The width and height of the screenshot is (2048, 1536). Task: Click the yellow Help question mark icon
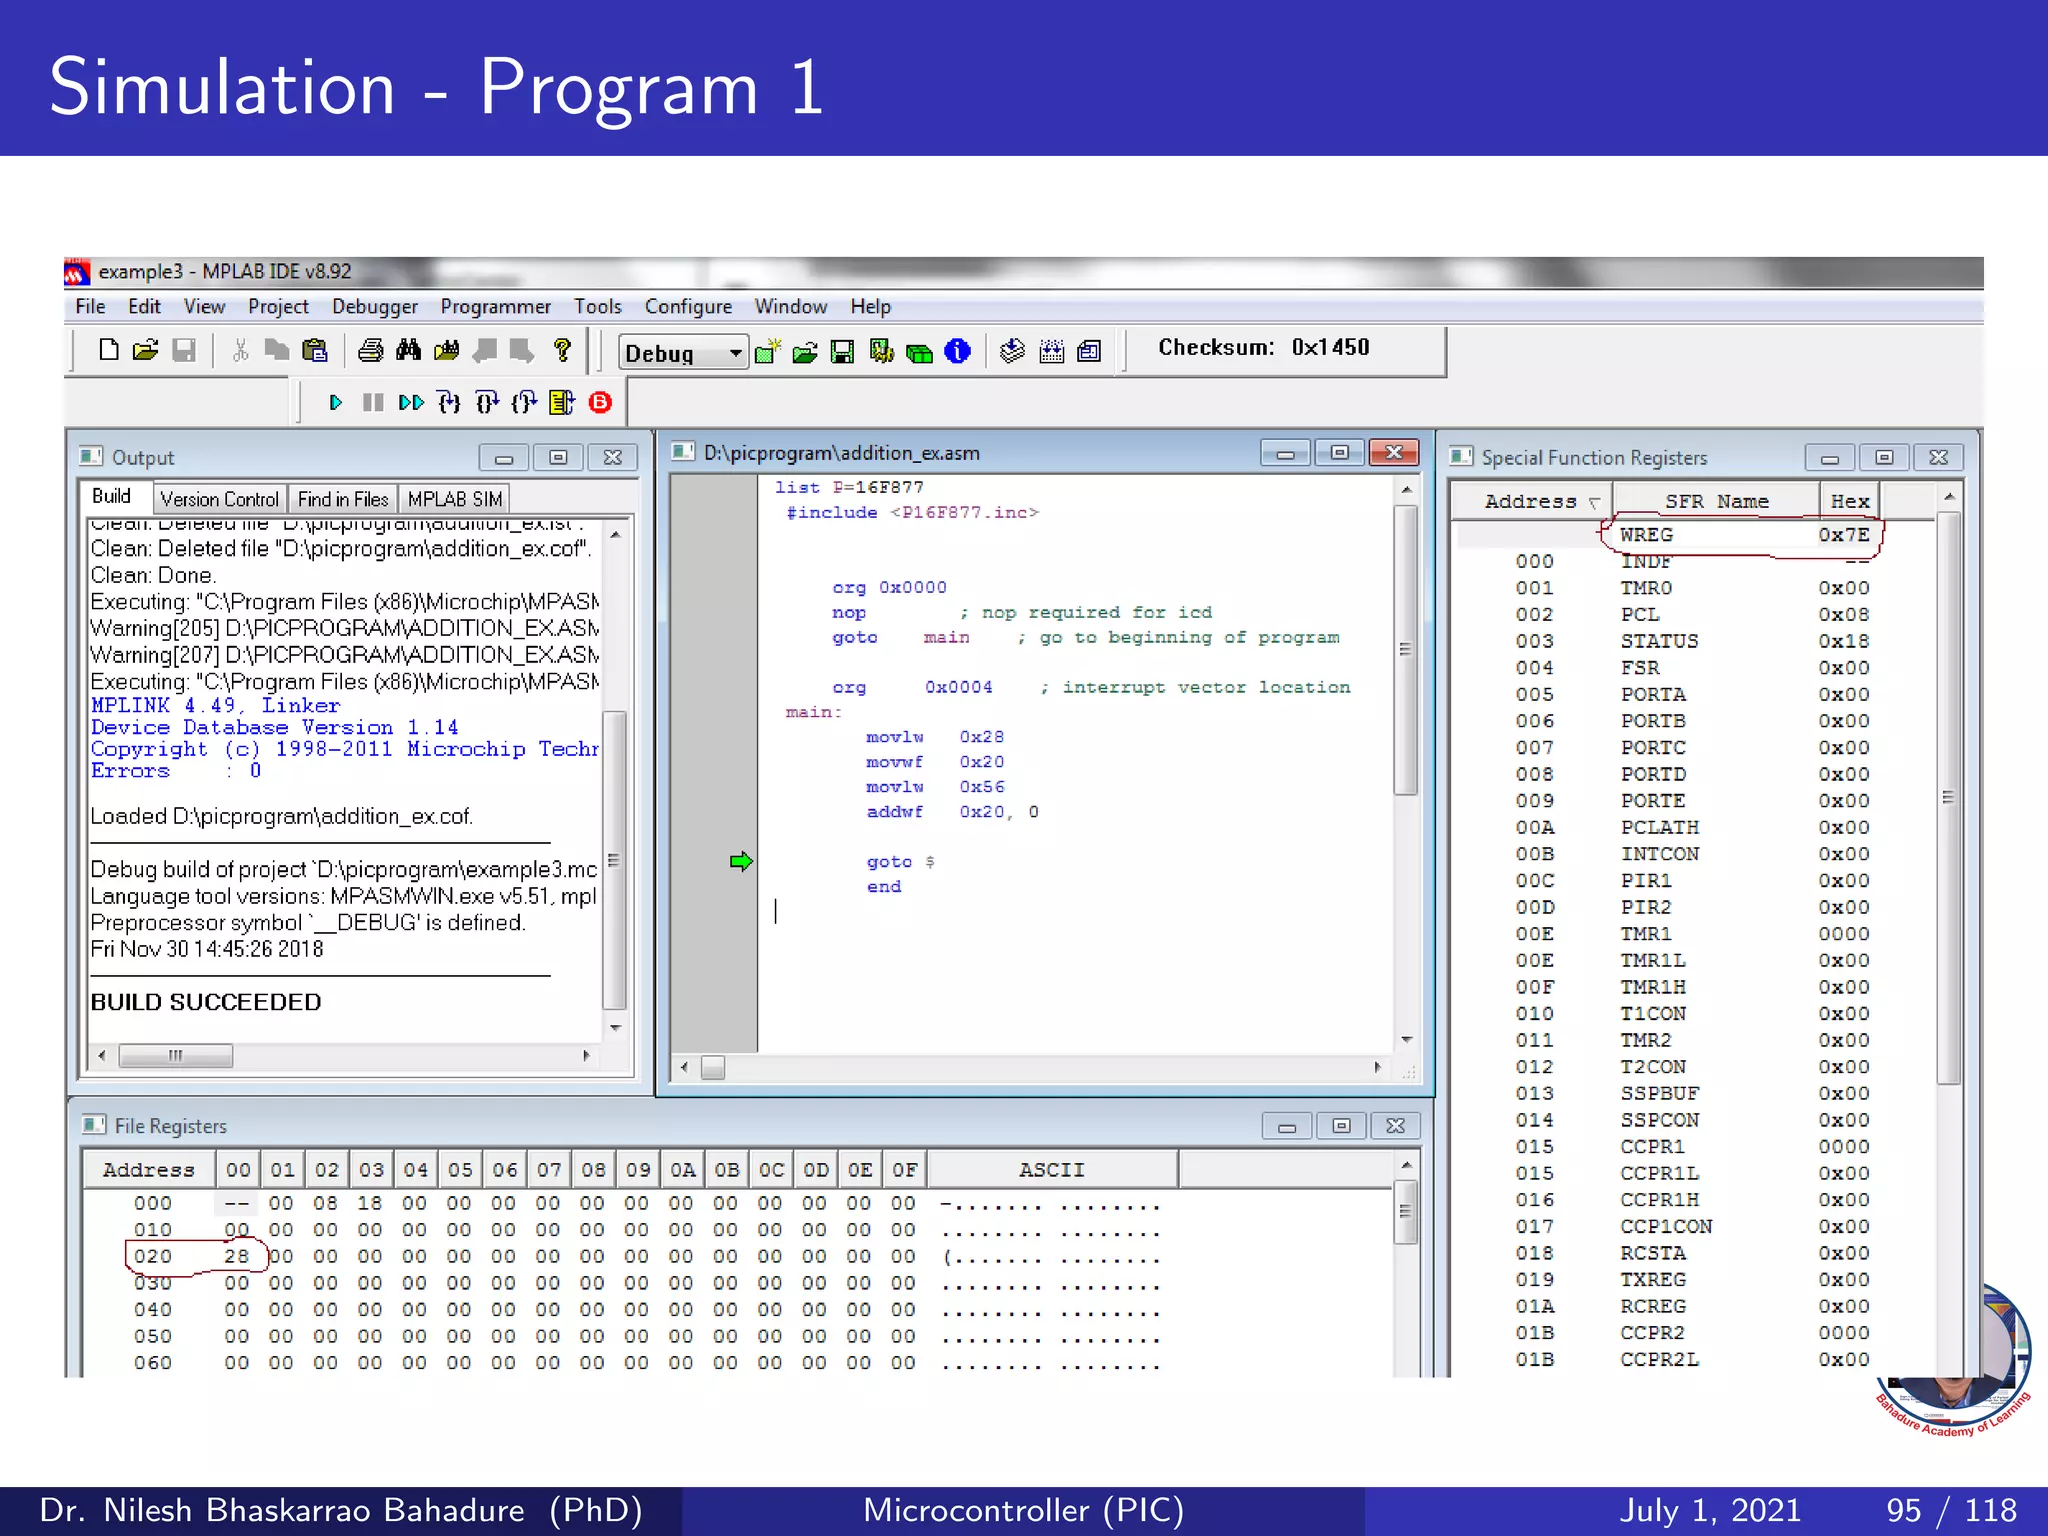562,350
